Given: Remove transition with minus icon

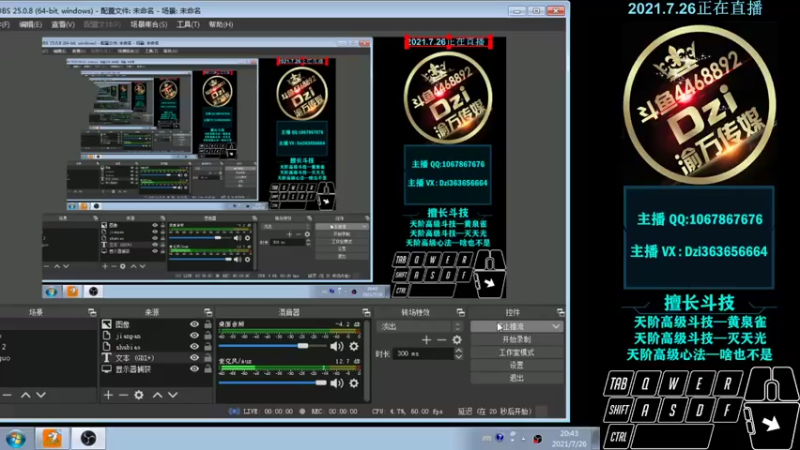Looking at the screenshot, I should tap(442, 339).
